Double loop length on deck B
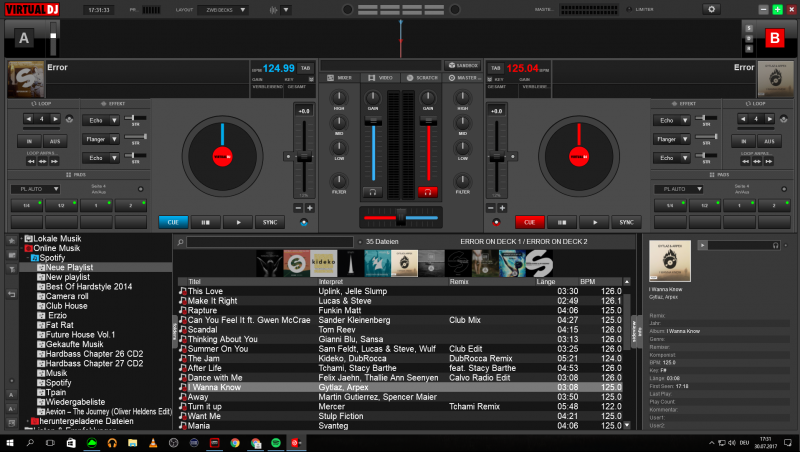The height and width of the screenshot is (452, 800). pos(769,119)
